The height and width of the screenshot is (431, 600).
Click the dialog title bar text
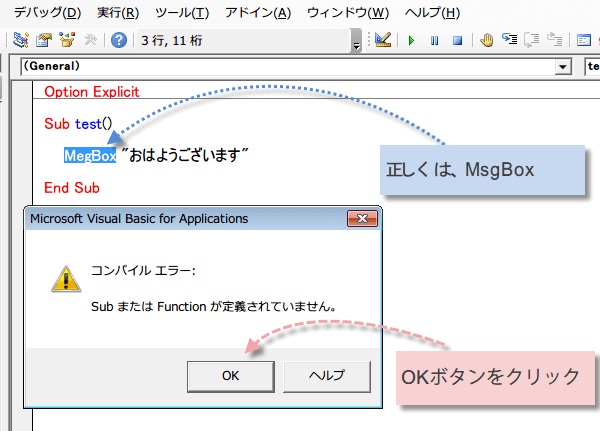(139, 219)
